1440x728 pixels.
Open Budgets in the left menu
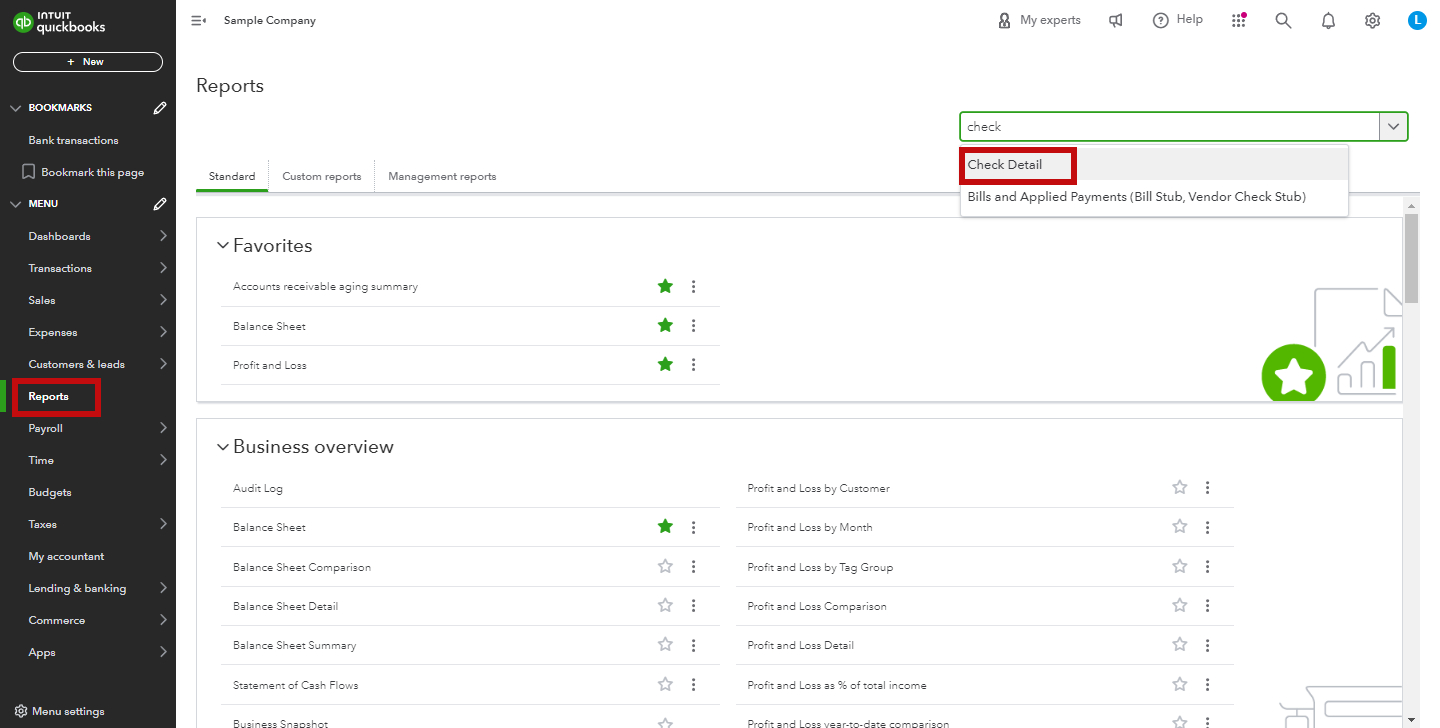pos(50,492)
